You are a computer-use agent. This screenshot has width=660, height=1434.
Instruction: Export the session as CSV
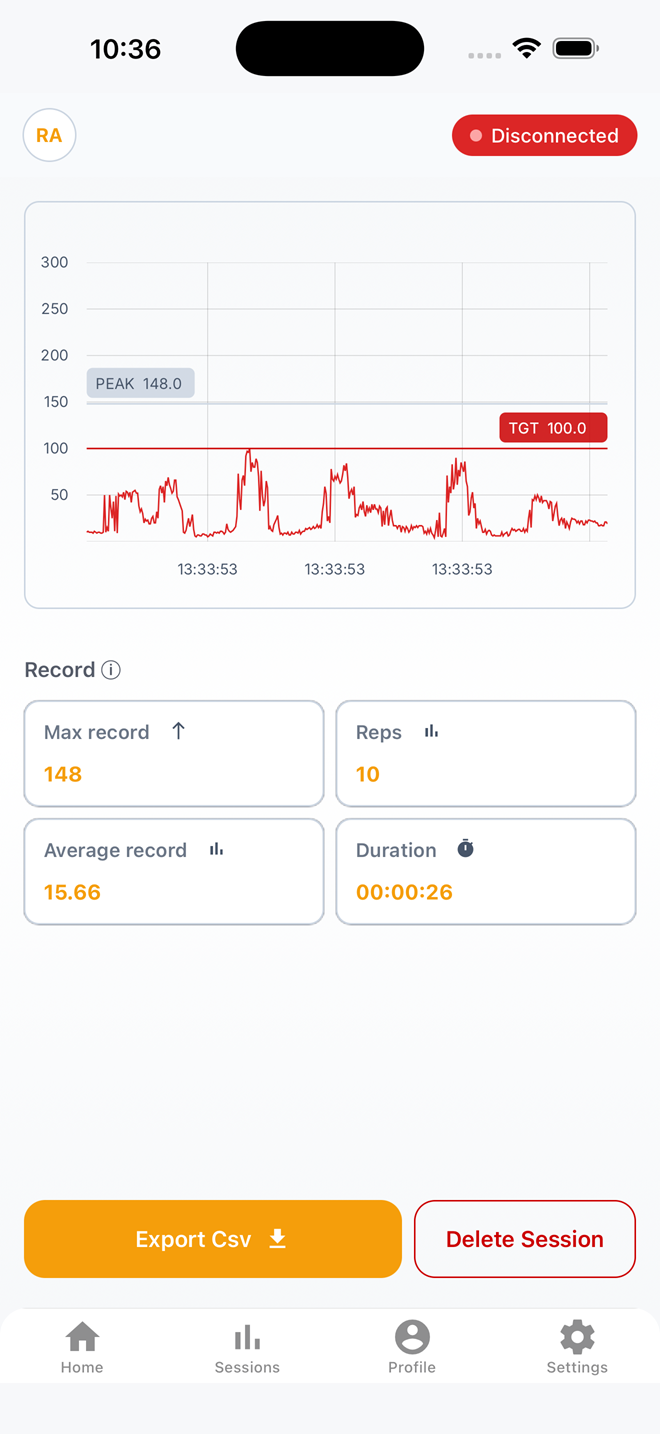click(213, 1239)
